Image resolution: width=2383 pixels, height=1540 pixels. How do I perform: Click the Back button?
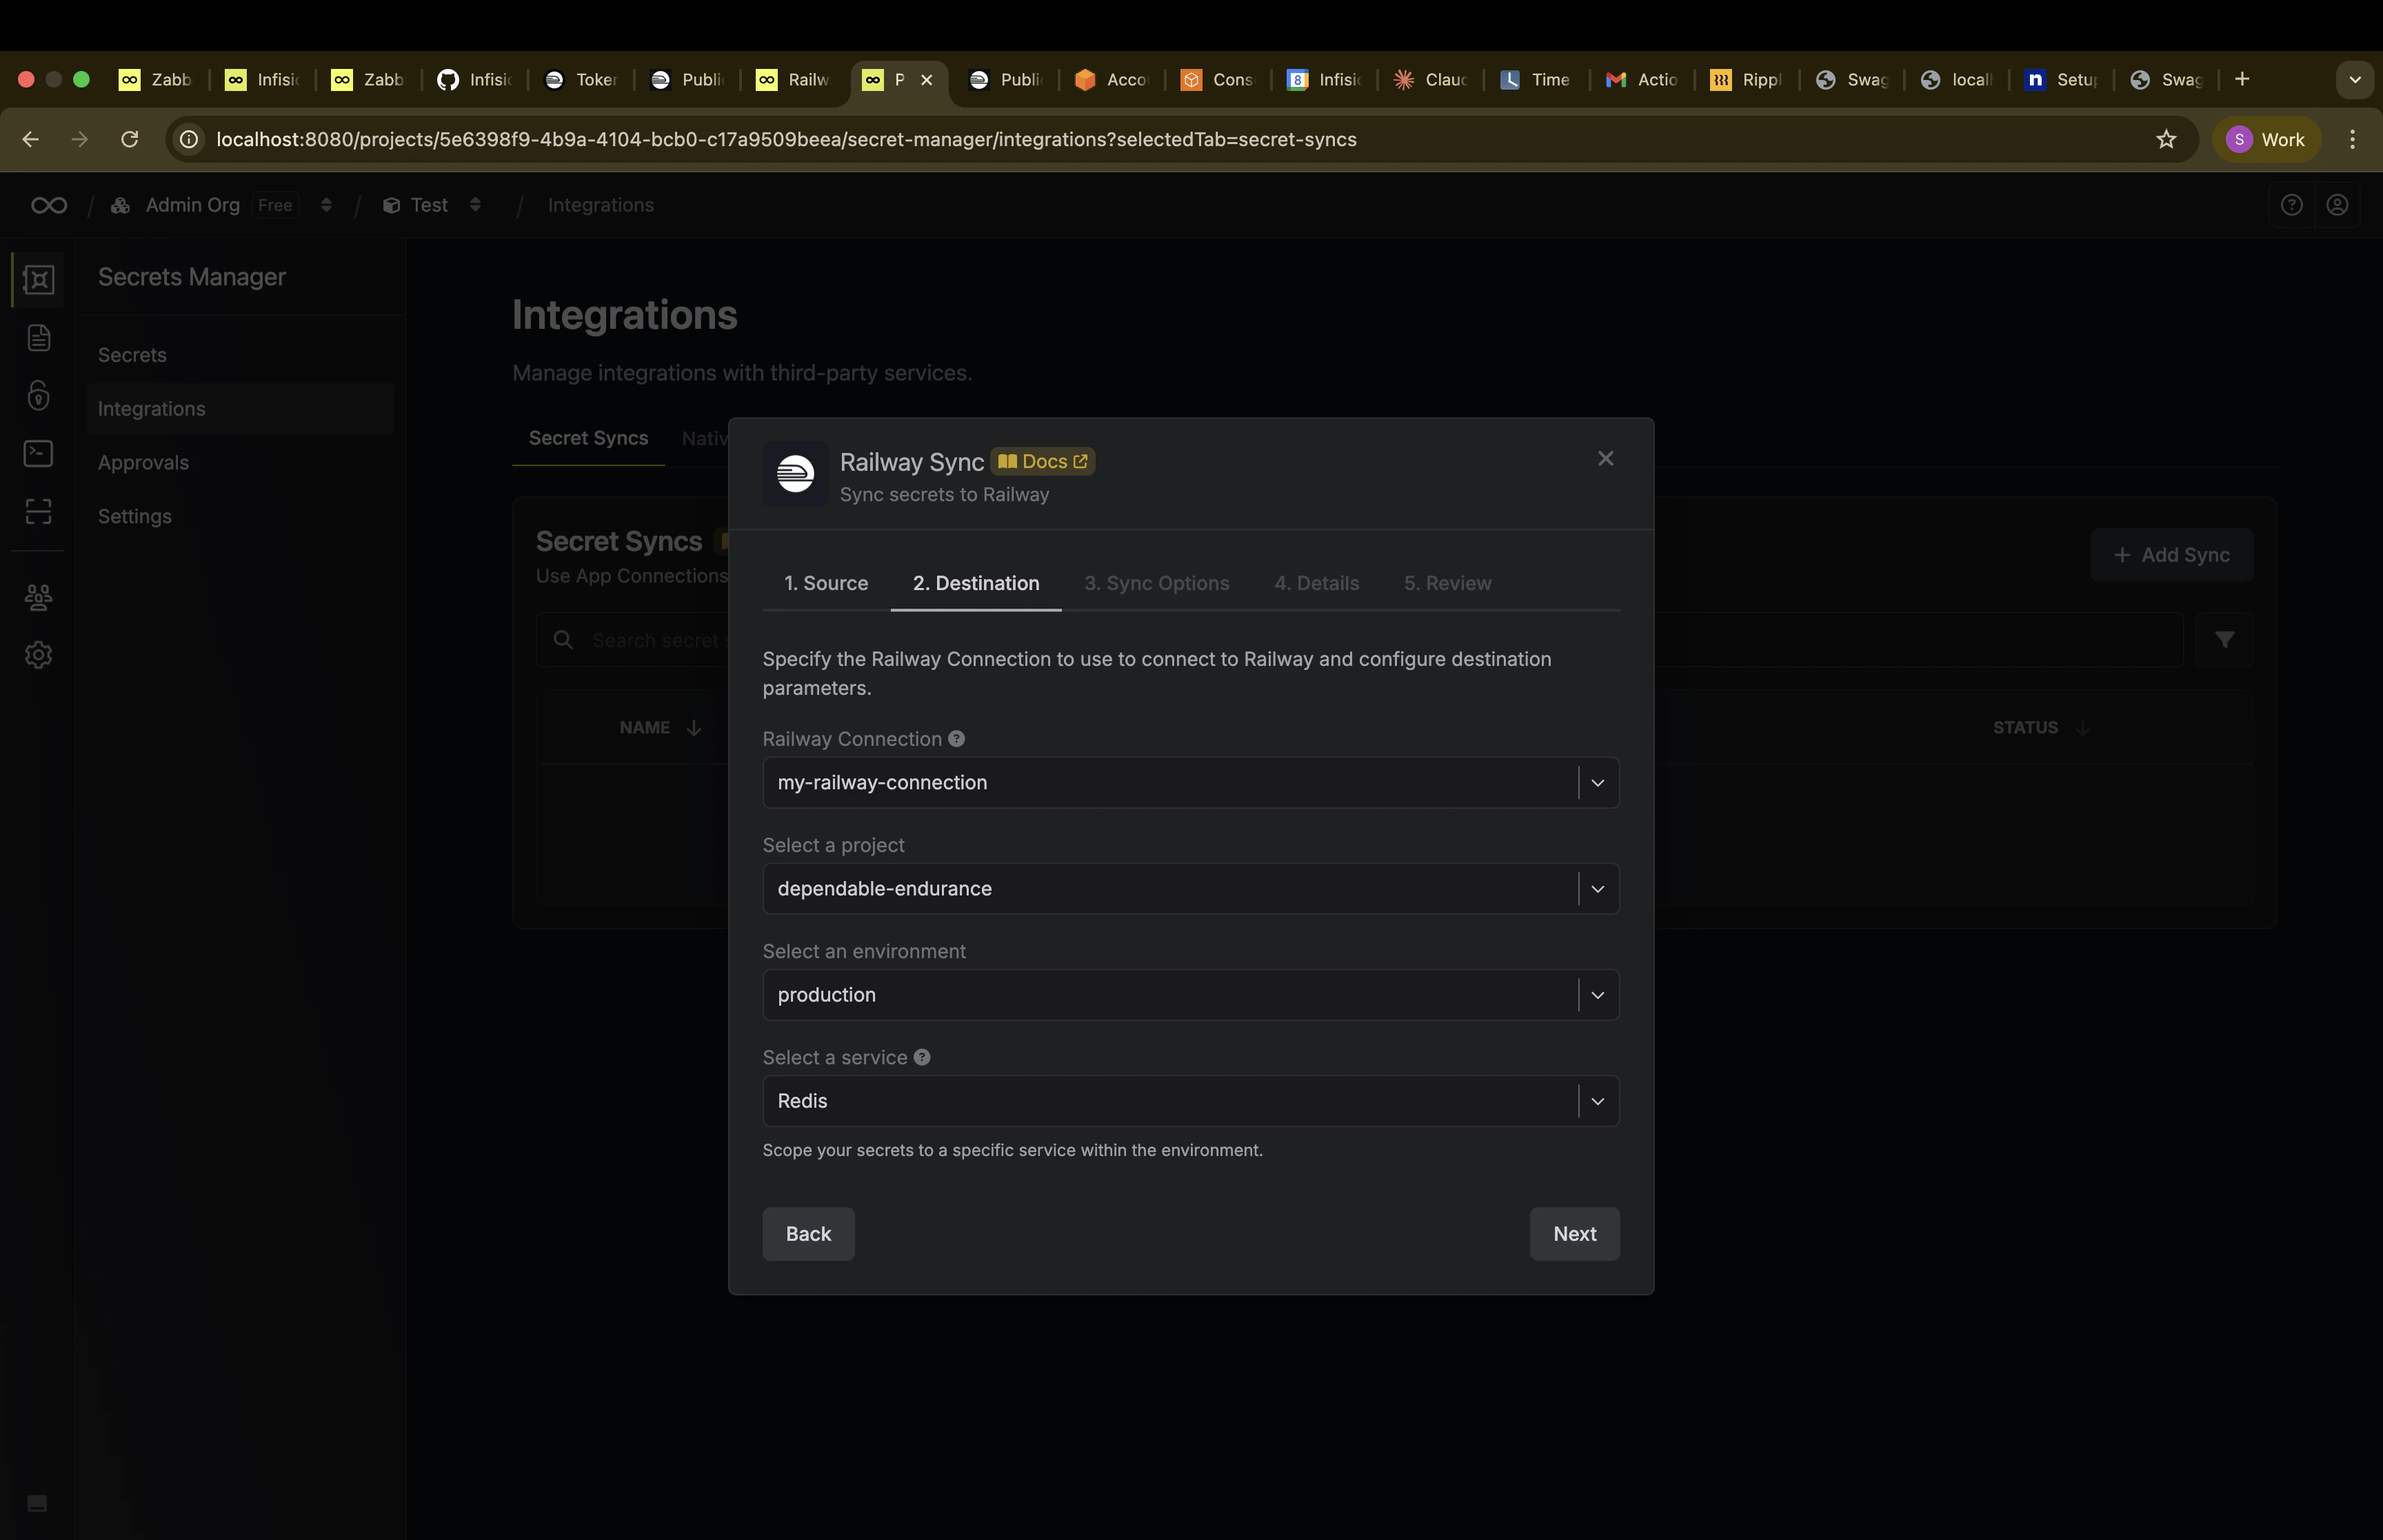808,1234
